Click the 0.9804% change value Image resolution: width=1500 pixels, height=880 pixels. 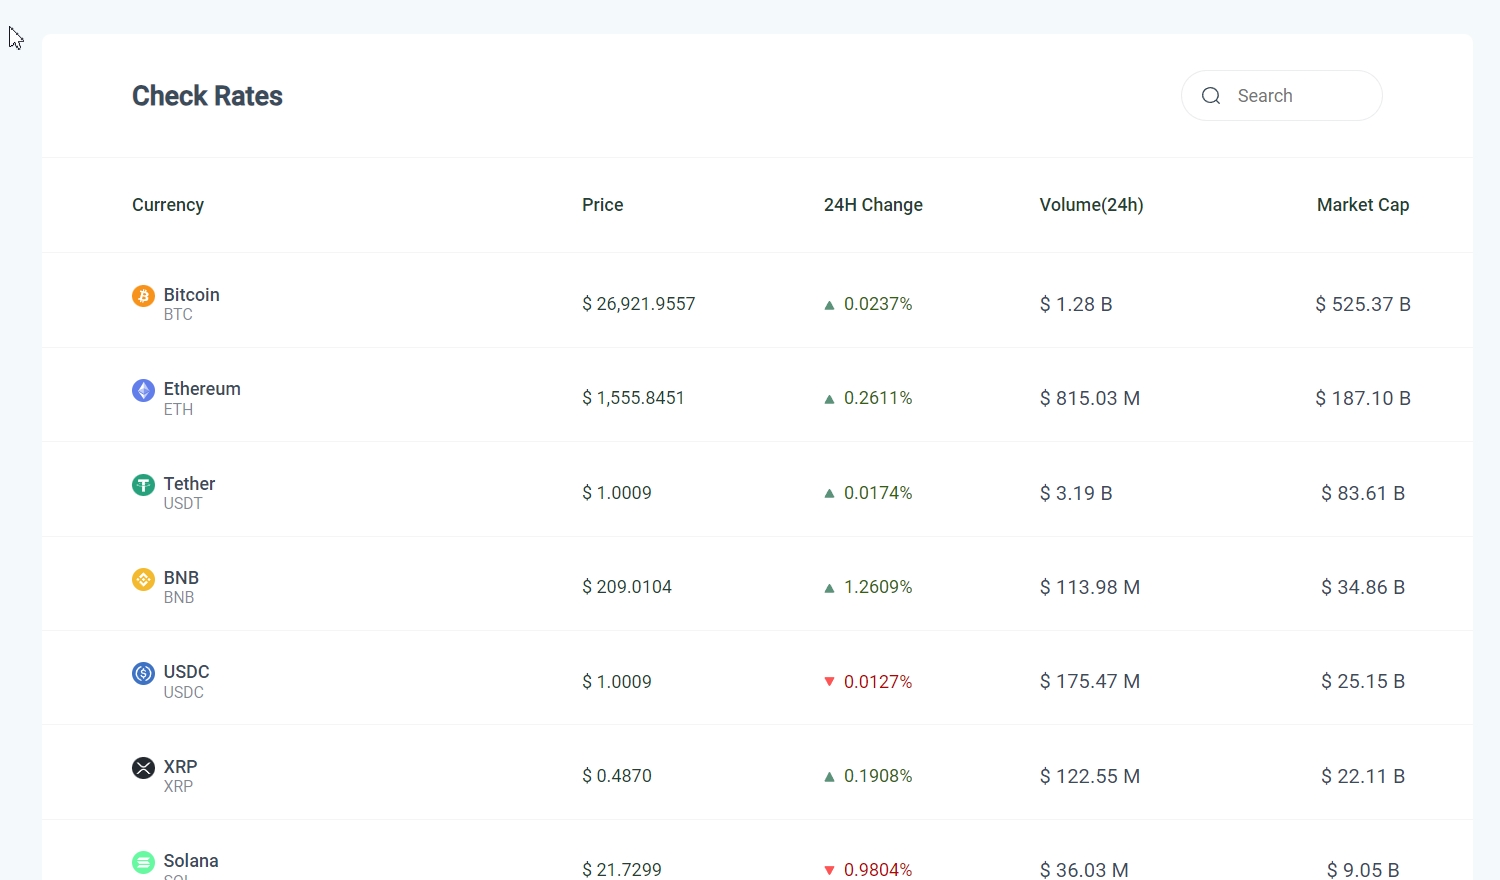(x=878, y=870)
